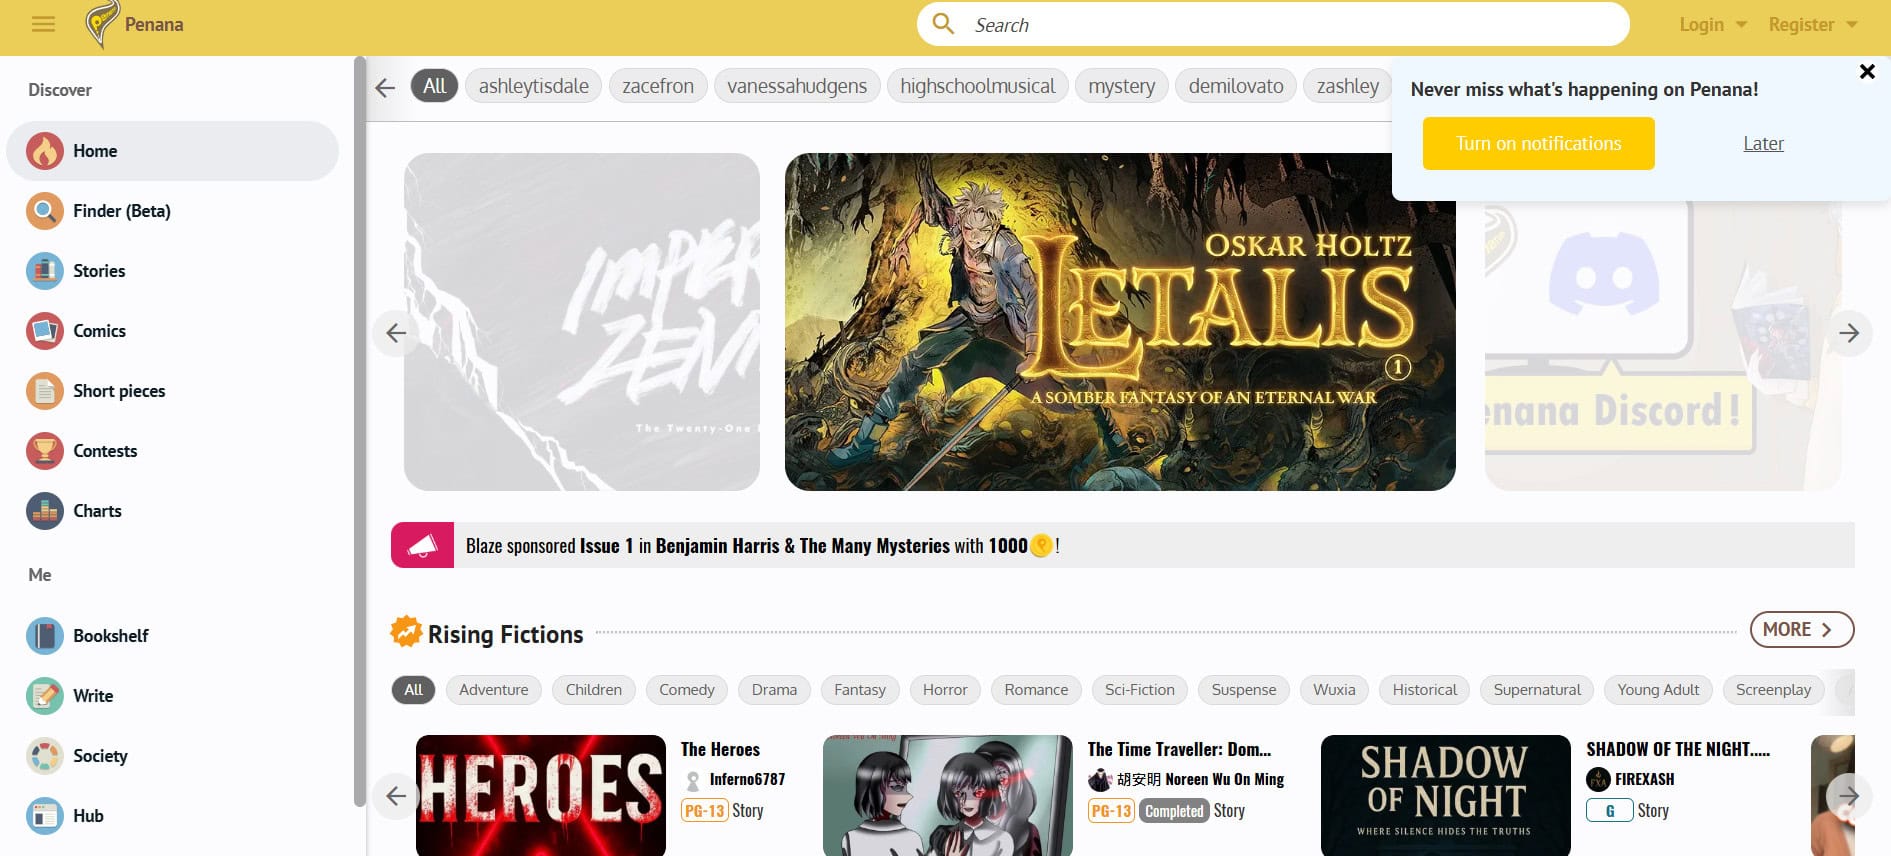
Task: Select the Fantasy genre filter
Action: (859, 690)
